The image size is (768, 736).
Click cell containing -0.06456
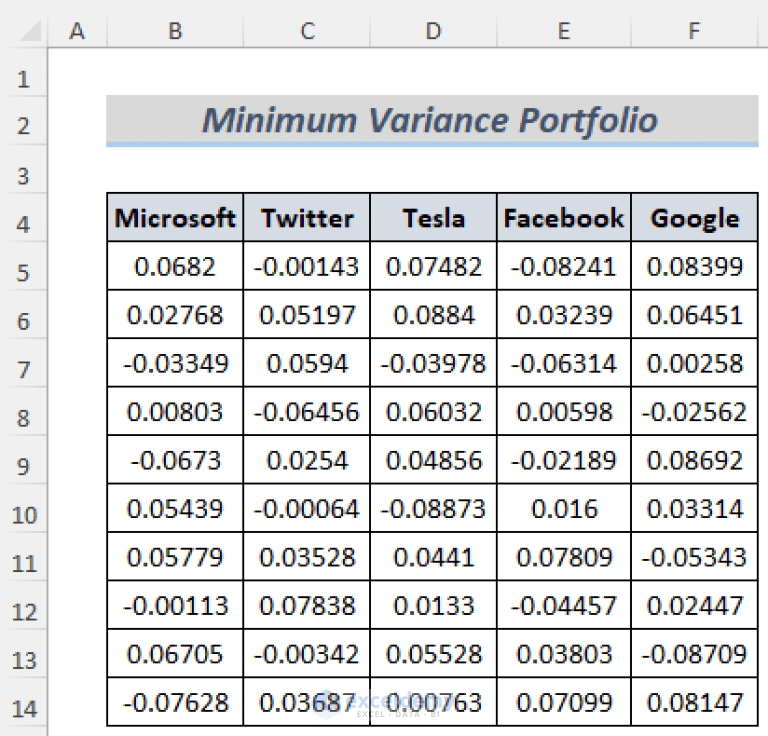307,411
